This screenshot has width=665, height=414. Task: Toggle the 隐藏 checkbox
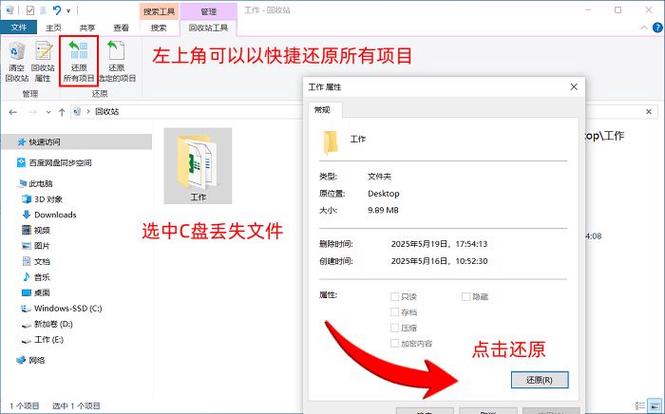(x=466, y=297)
